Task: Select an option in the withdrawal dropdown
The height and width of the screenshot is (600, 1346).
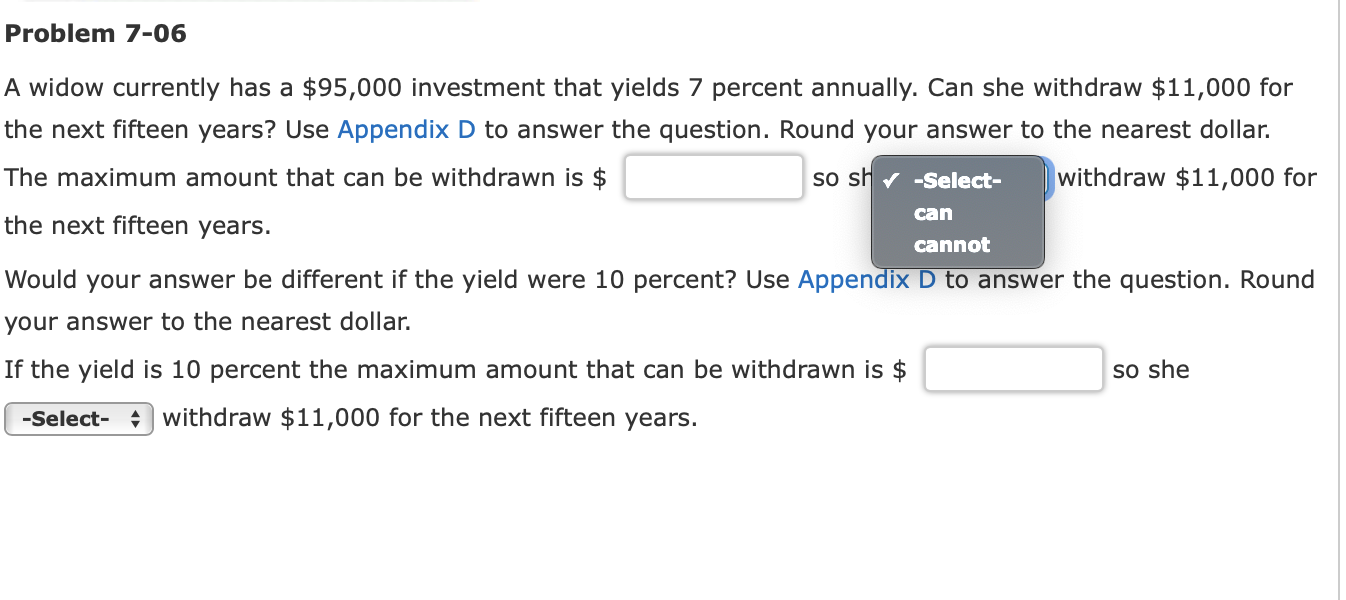Action: coord(932,212)
